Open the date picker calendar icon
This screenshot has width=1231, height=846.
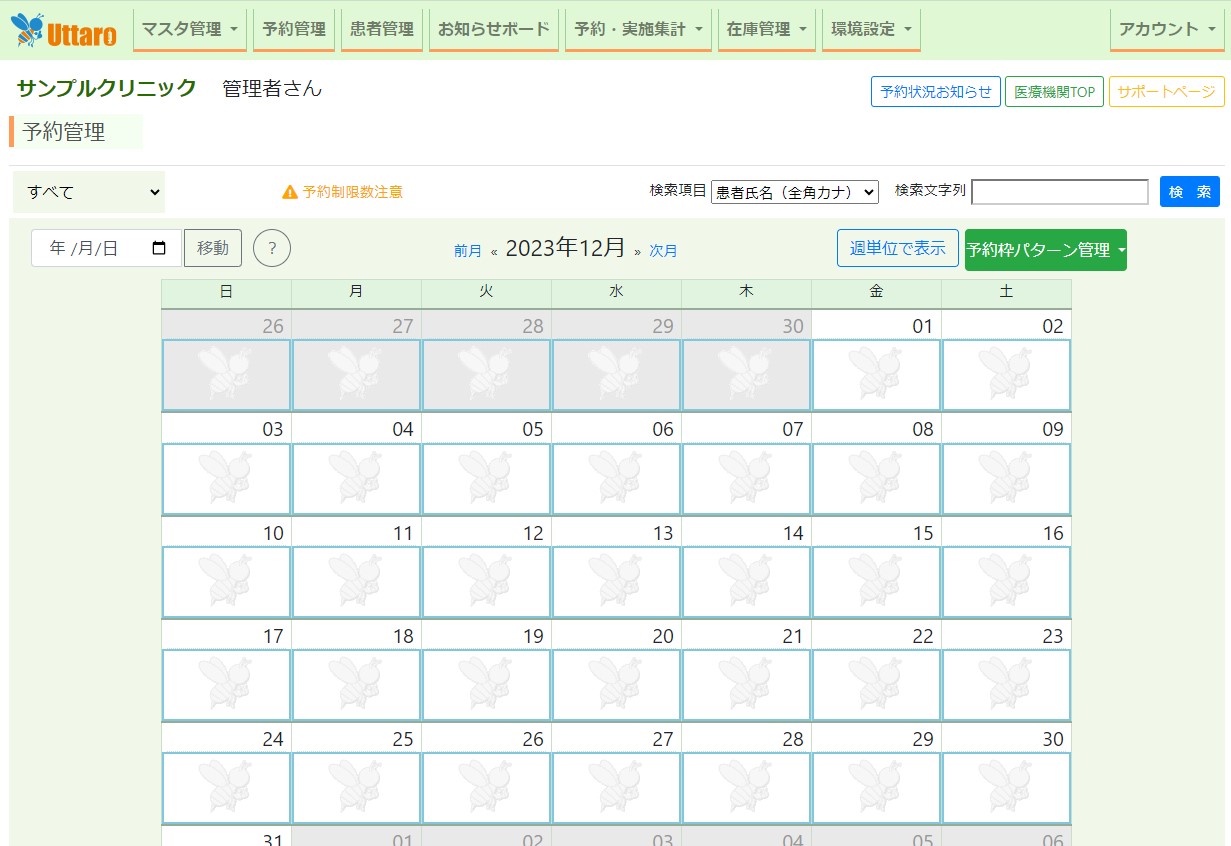(x=159, y=248)
